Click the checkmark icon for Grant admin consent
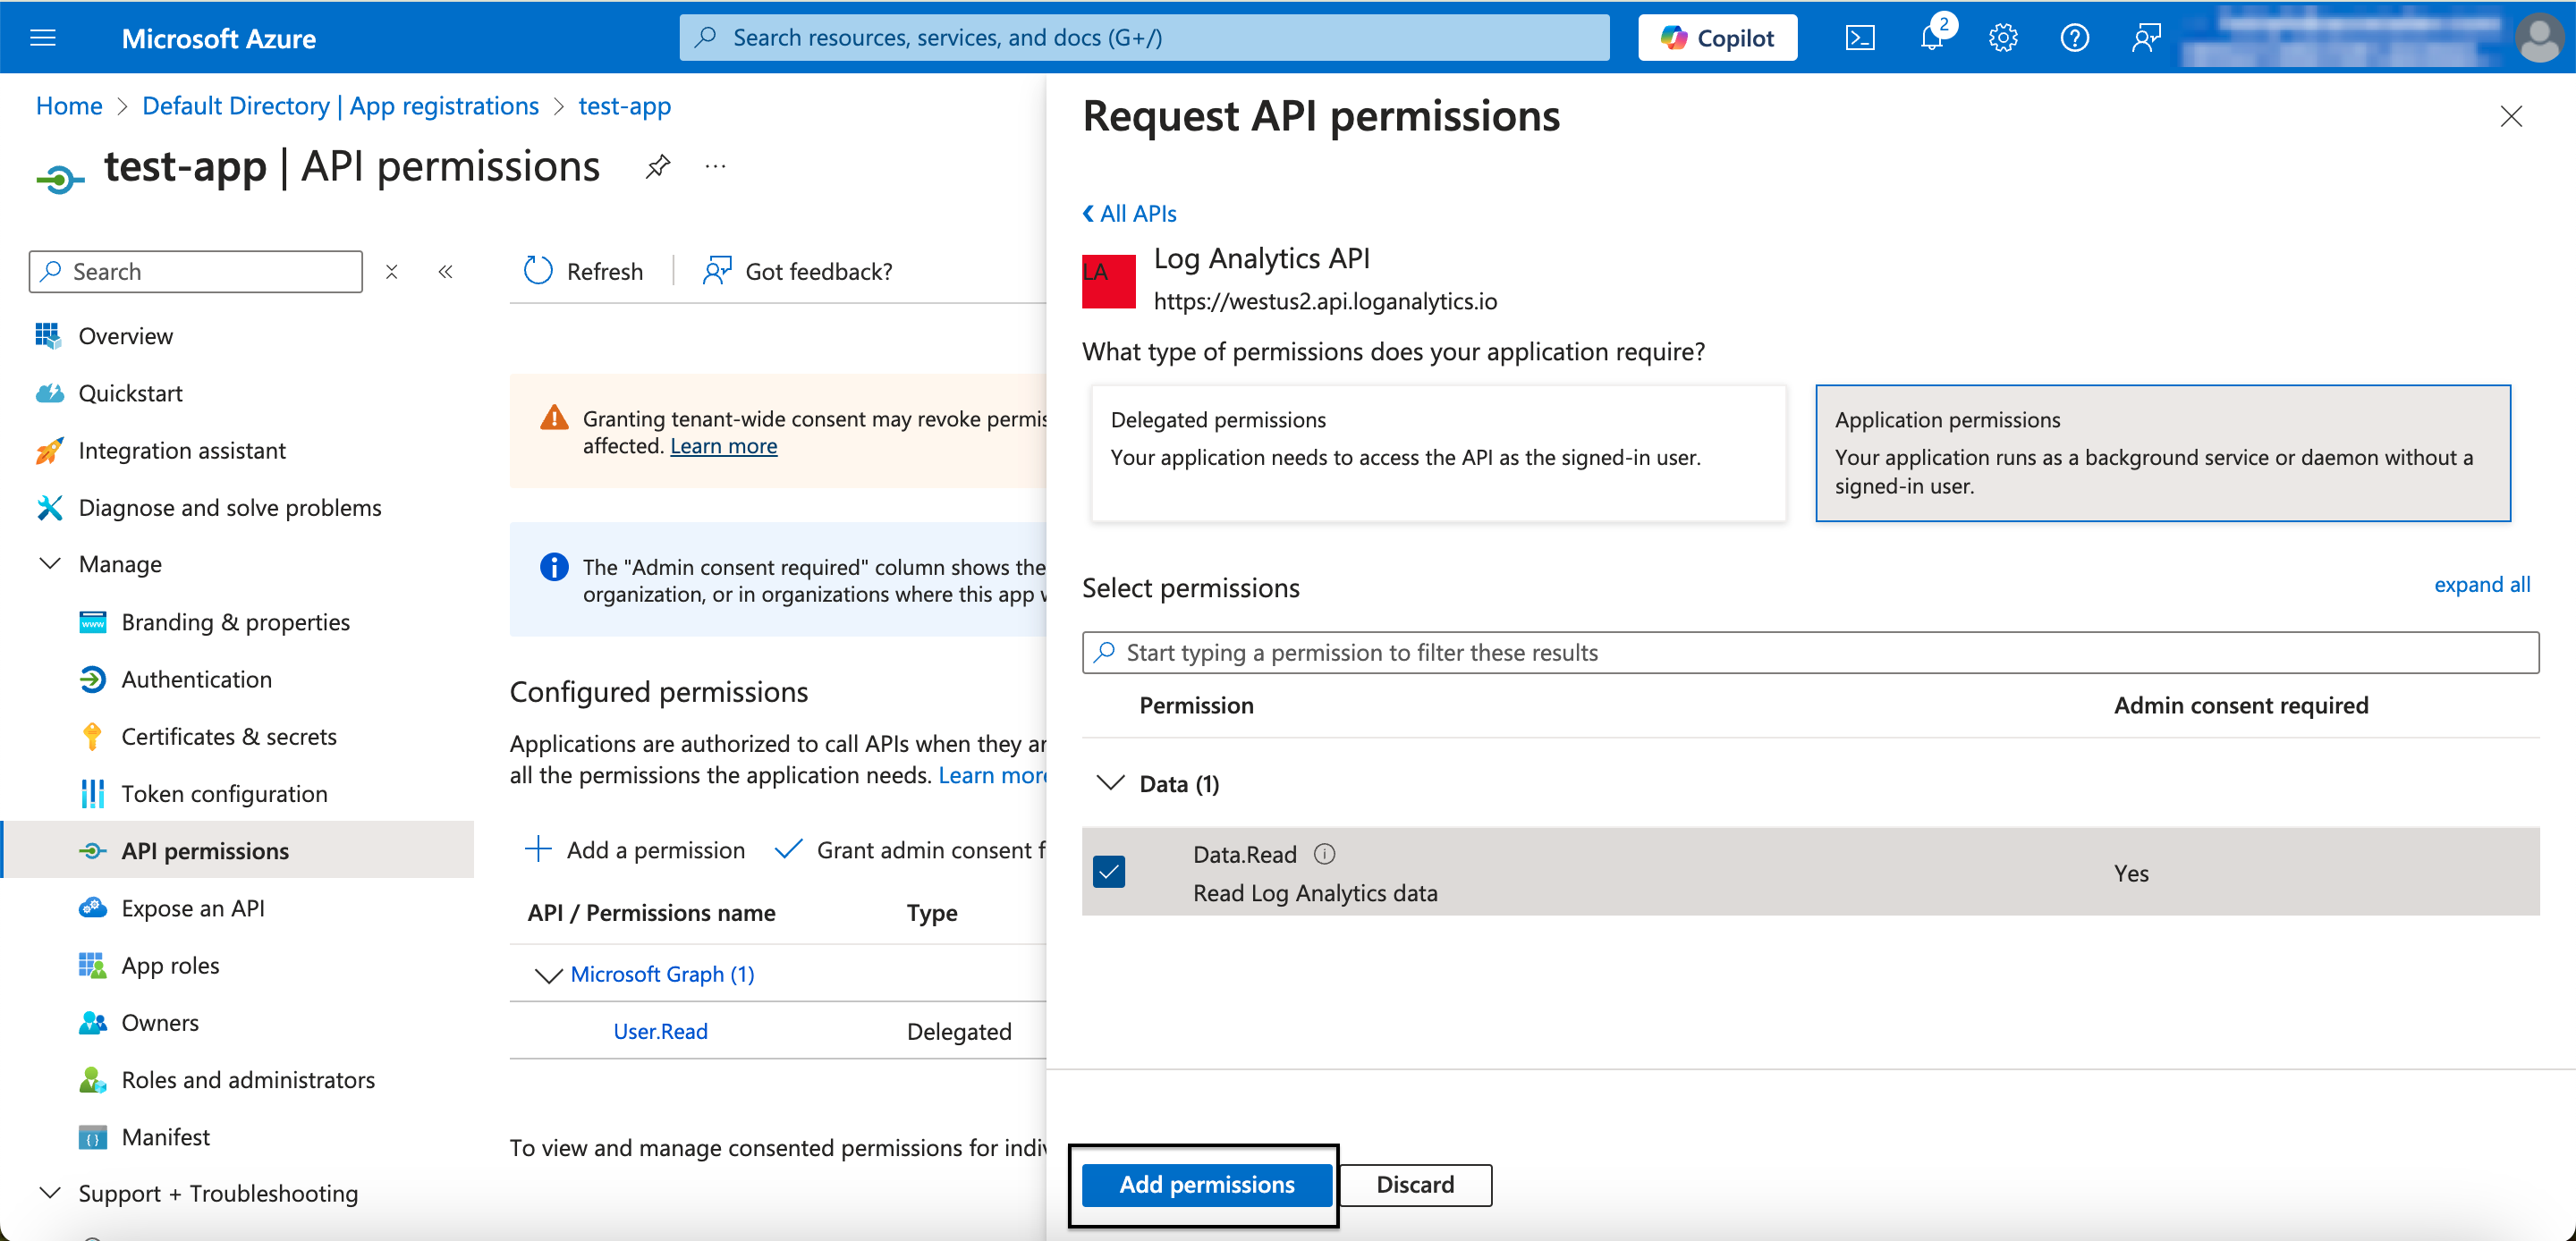2576x1241 pixels. click(x=788, y=849)
